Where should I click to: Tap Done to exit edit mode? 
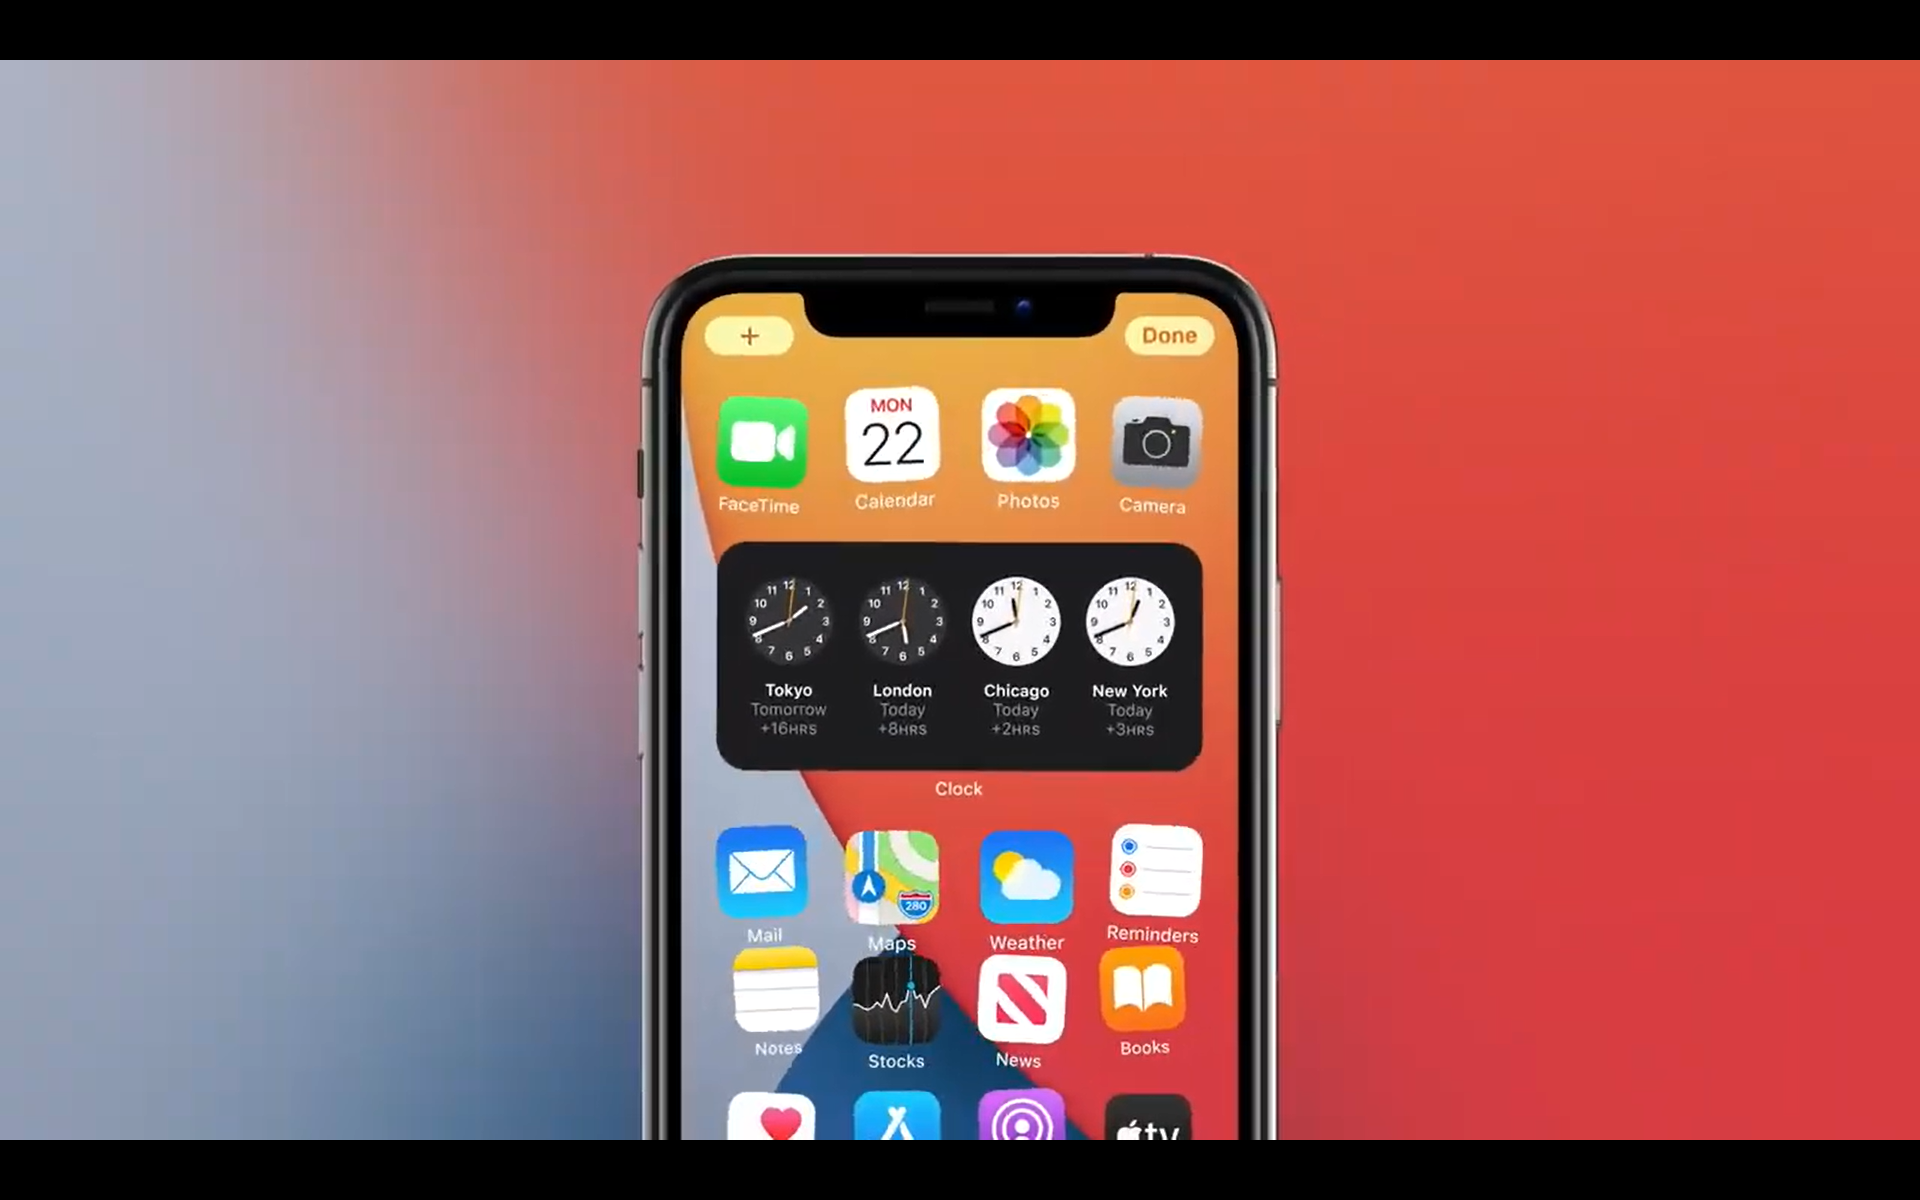click(1168, 333)
